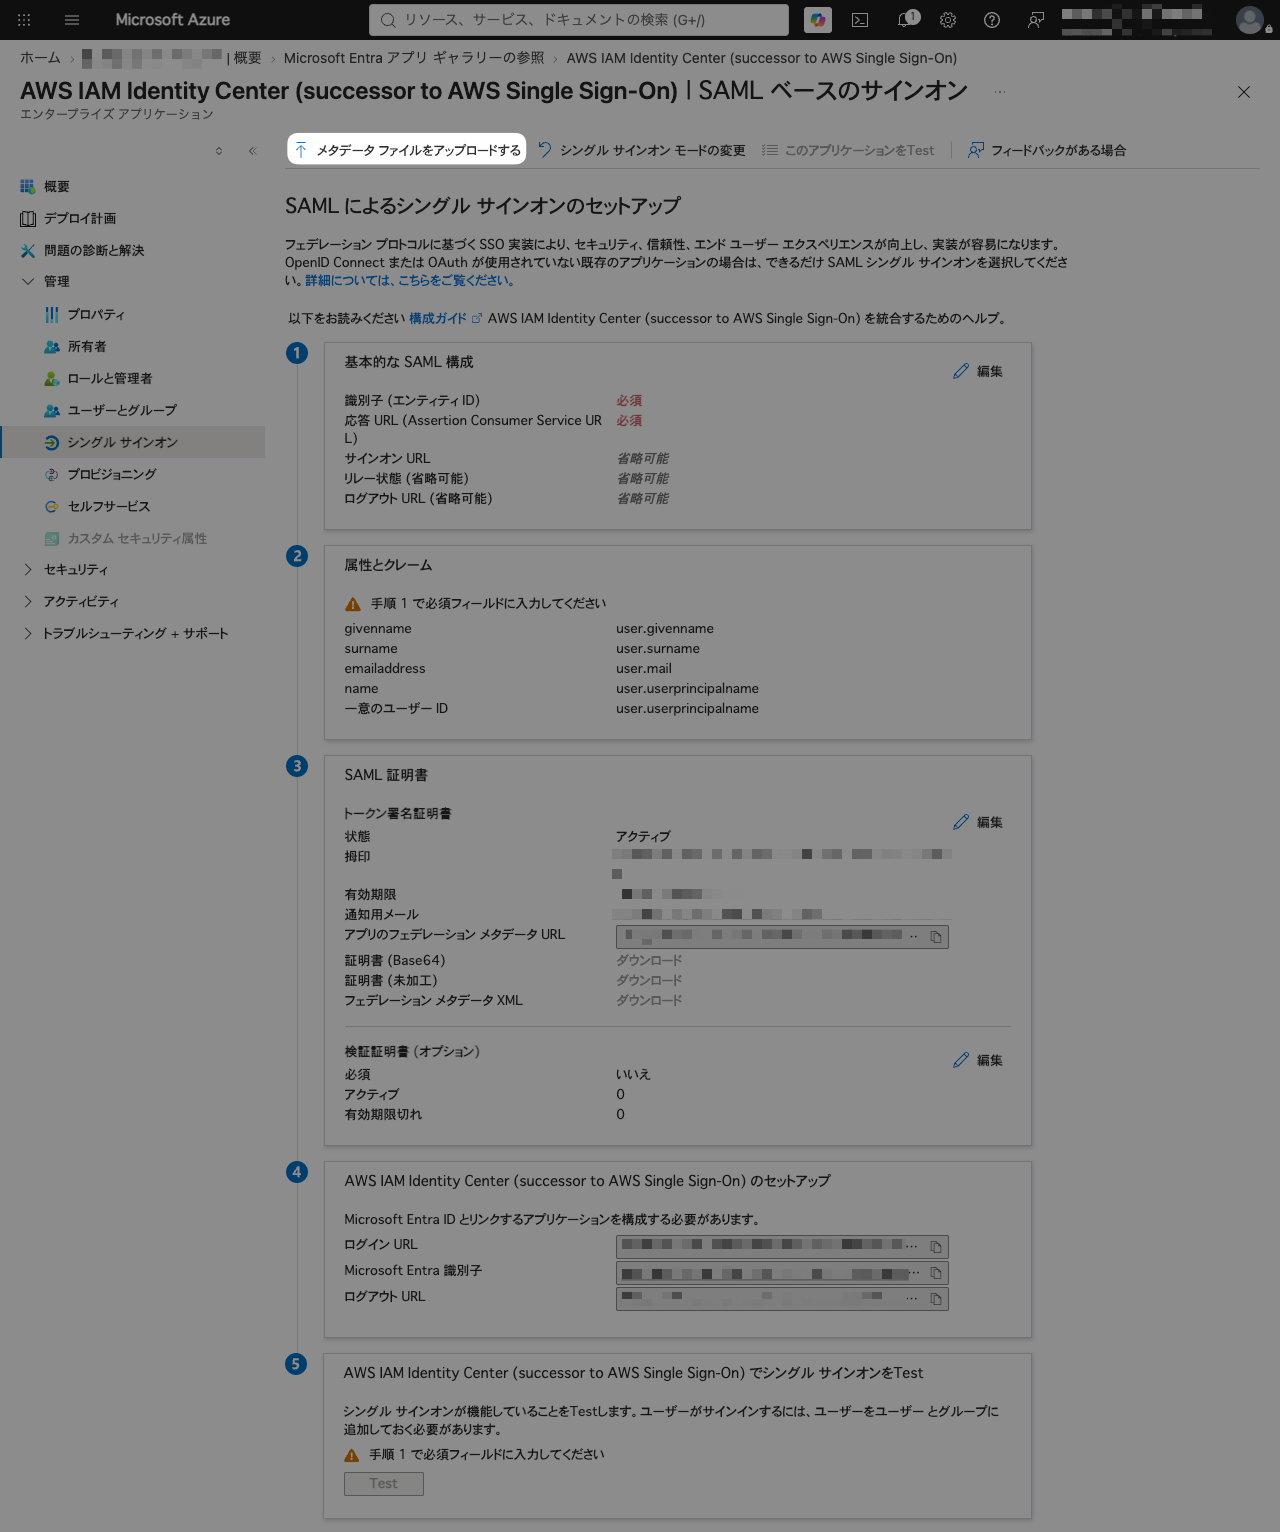Click the search box リソース、サービス、ドキュメントの検索

coord(579,20)
